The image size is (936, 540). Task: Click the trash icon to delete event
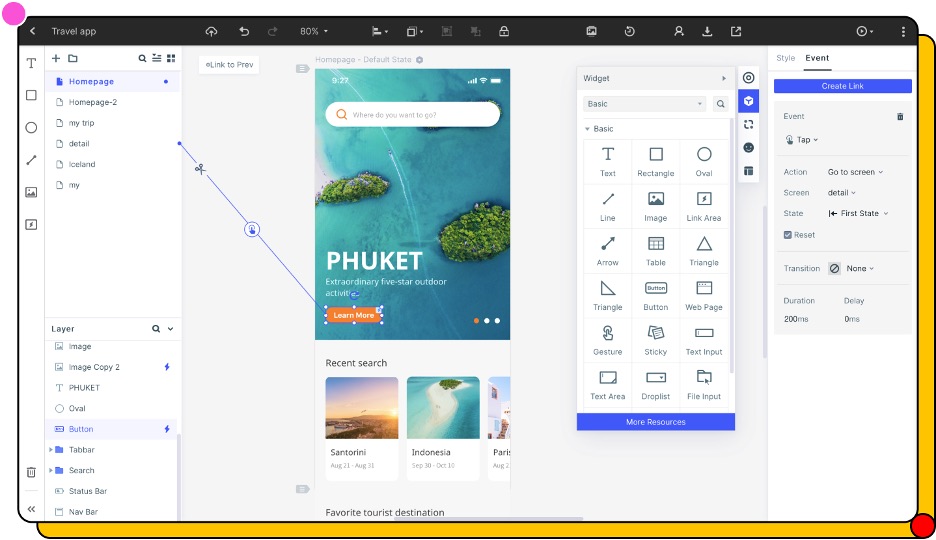pyautogui.click(x=900, y=117)
